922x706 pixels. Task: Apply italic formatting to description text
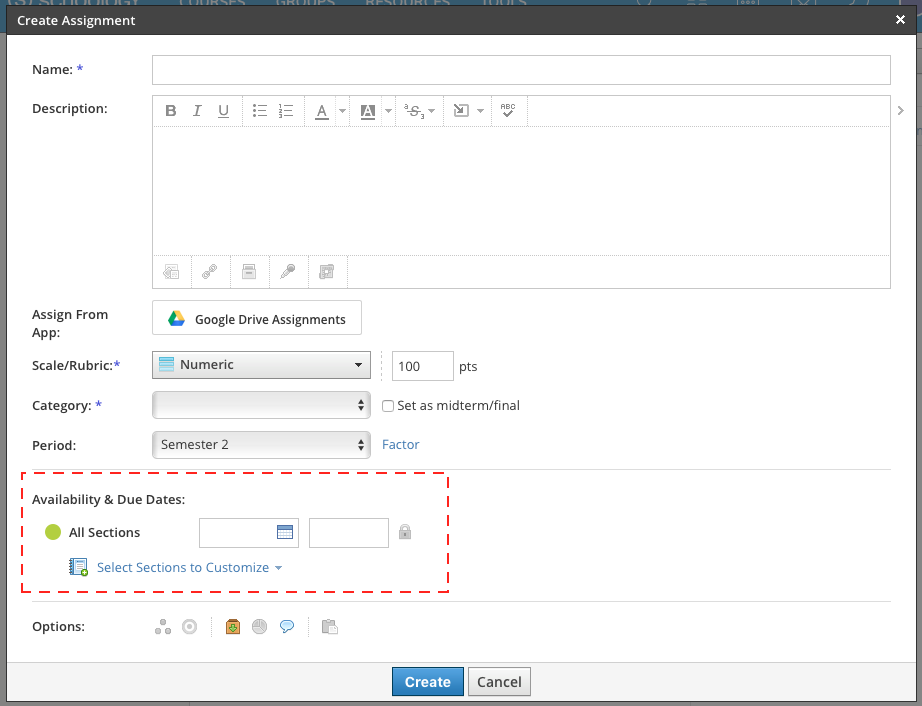(x=197, y=111)
